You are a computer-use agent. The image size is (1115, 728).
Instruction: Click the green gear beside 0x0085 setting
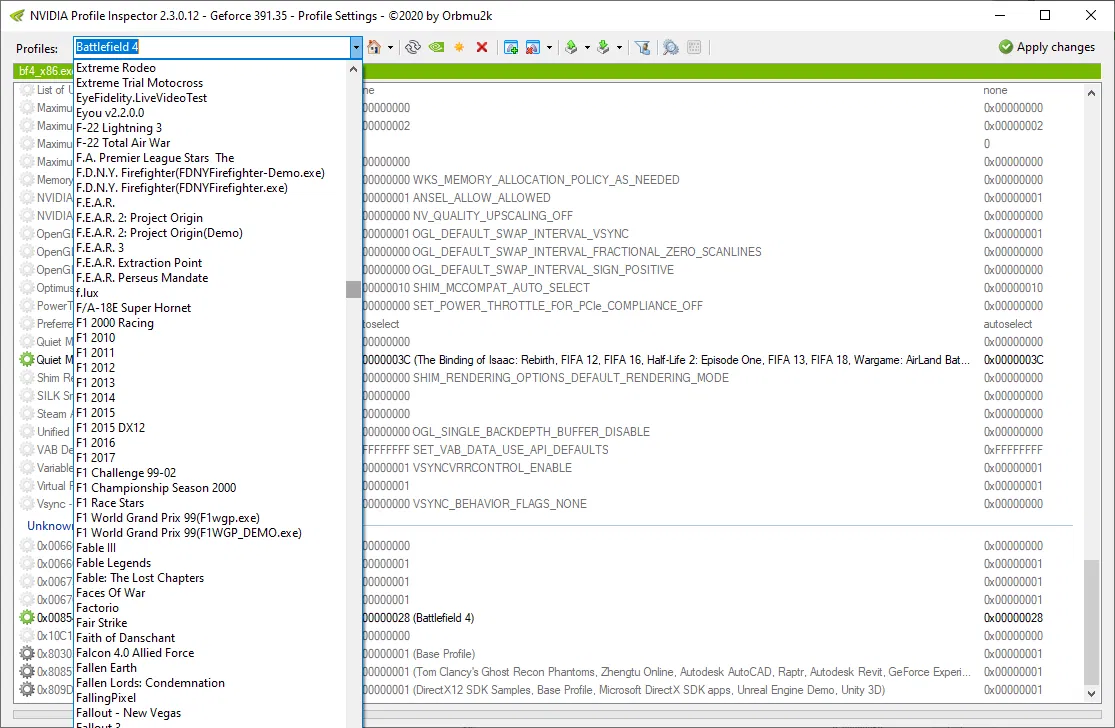tap(27, 617)
